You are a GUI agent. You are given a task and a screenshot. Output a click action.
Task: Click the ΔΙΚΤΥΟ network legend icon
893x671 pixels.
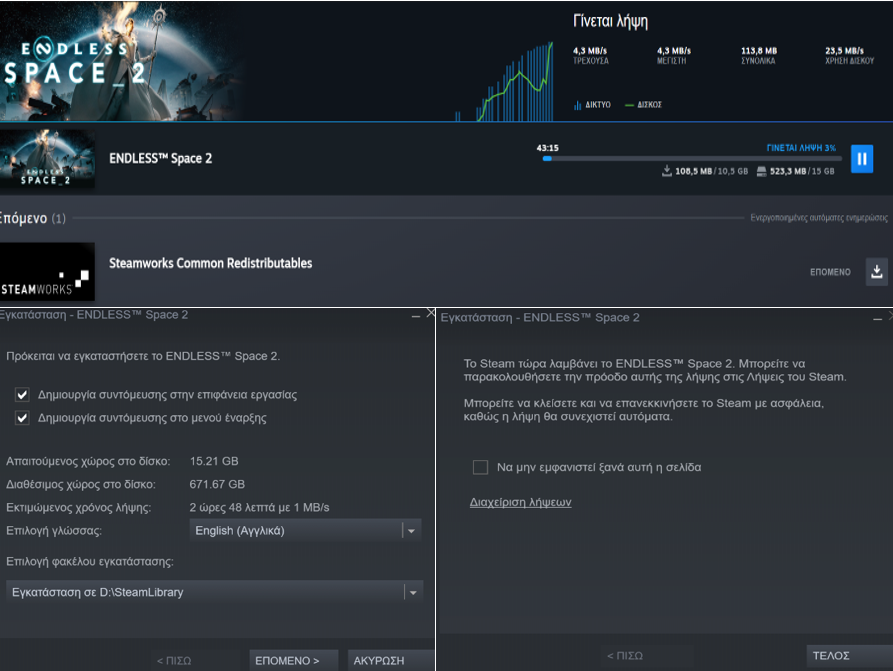[577, 105]
